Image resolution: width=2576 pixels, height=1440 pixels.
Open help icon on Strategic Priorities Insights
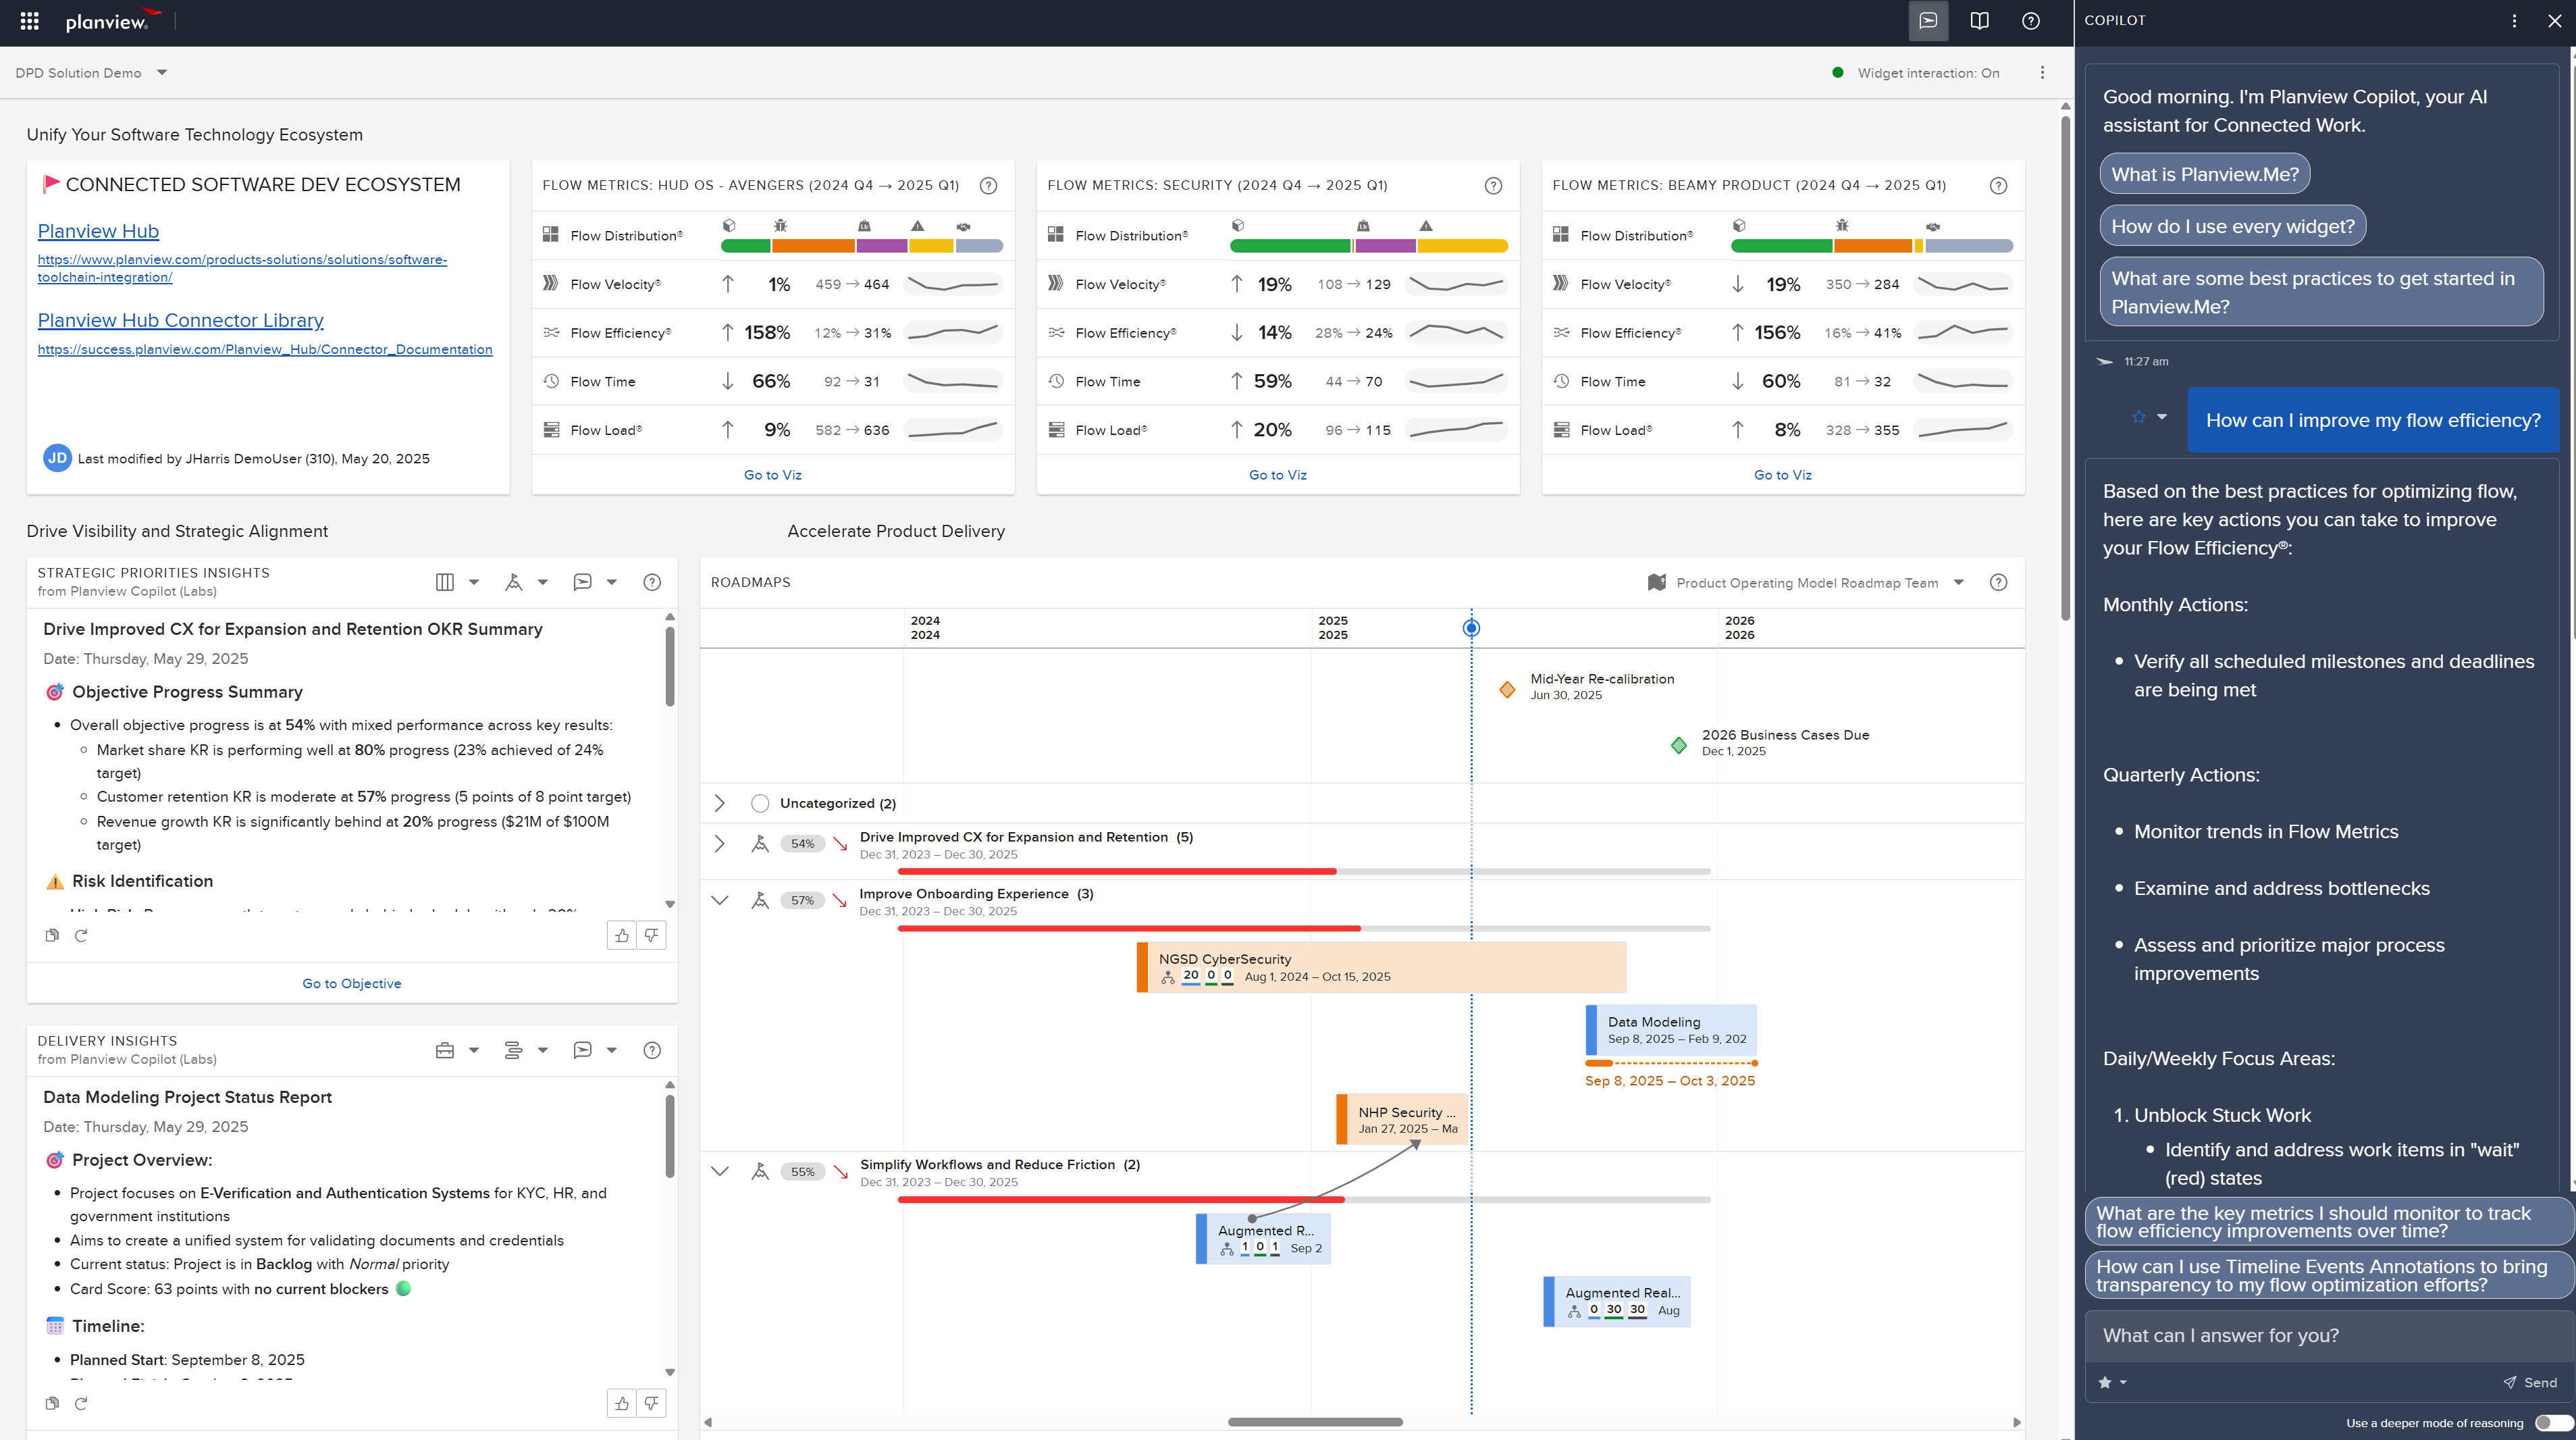(x=652, y=582)
